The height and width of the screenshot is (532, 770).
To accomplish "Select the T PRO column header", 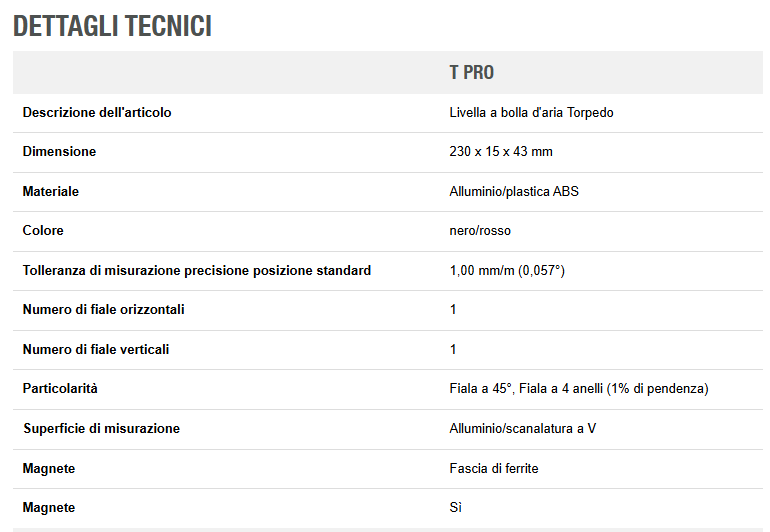I will click(x=471, y=73).
